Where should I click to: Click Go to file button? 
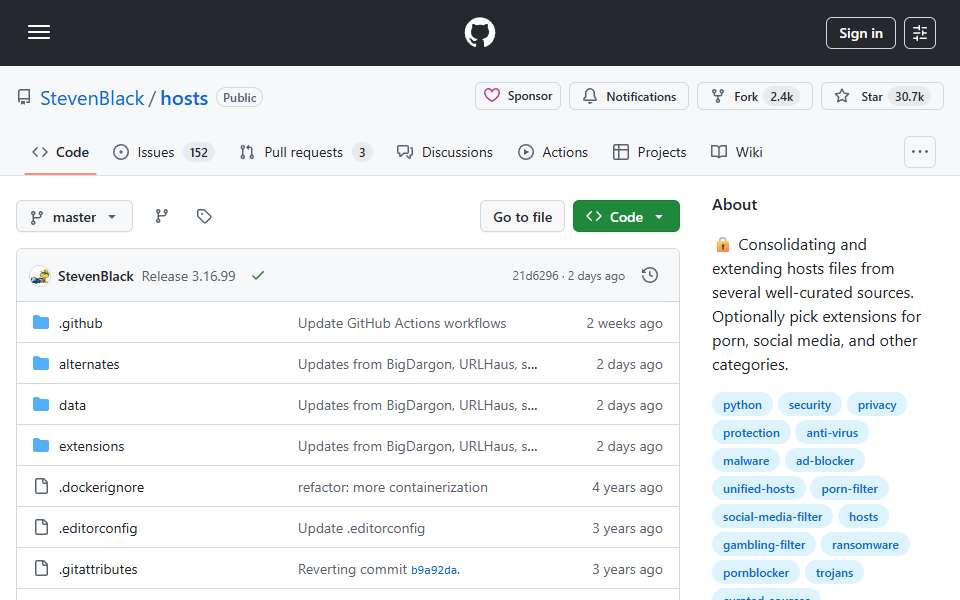click(522, 217)
